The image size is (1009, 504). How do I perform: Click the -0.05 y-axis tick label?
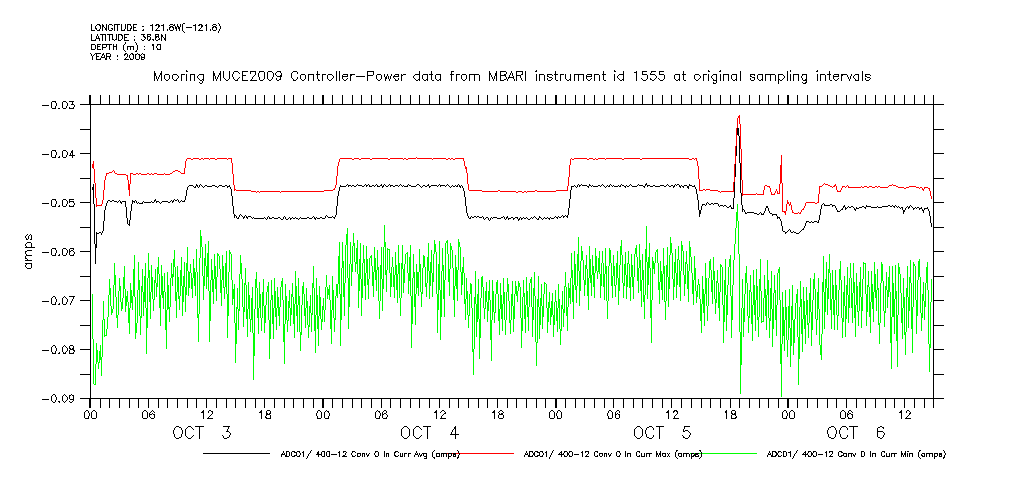click(x=66, y=203)
